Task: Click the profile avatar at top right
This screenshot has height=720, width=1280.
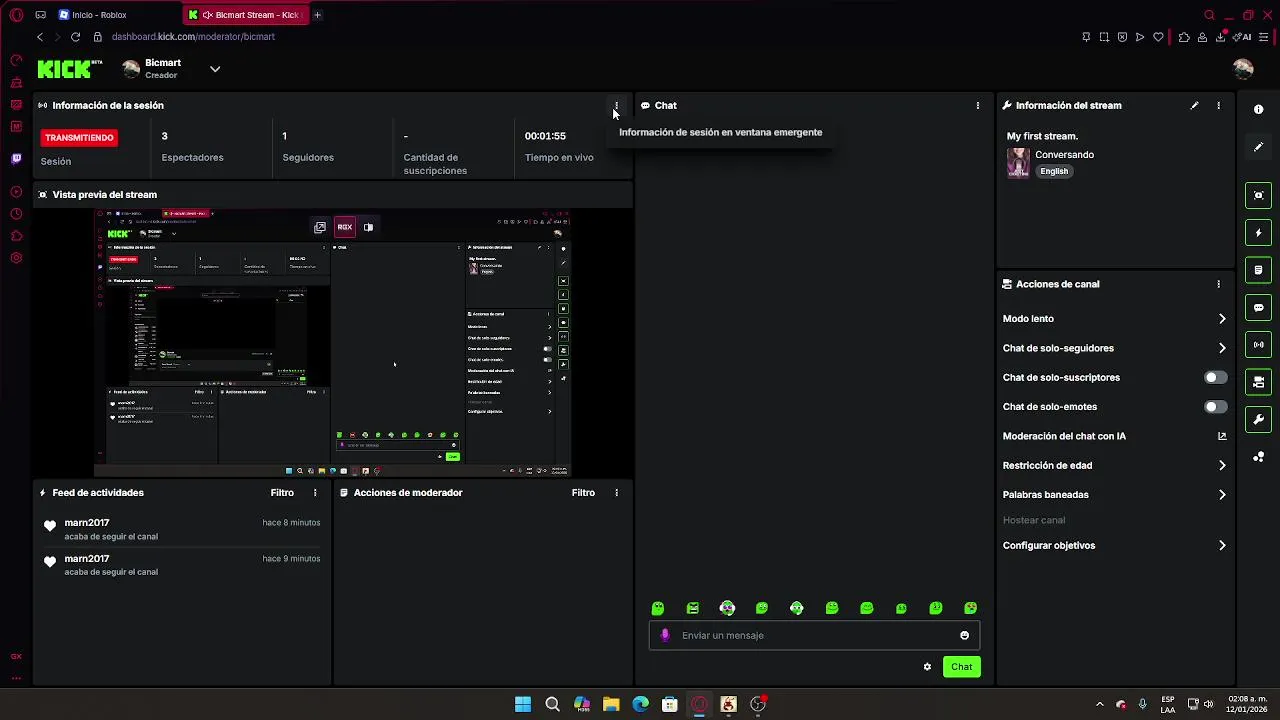Action: [x=1243, y=69]
